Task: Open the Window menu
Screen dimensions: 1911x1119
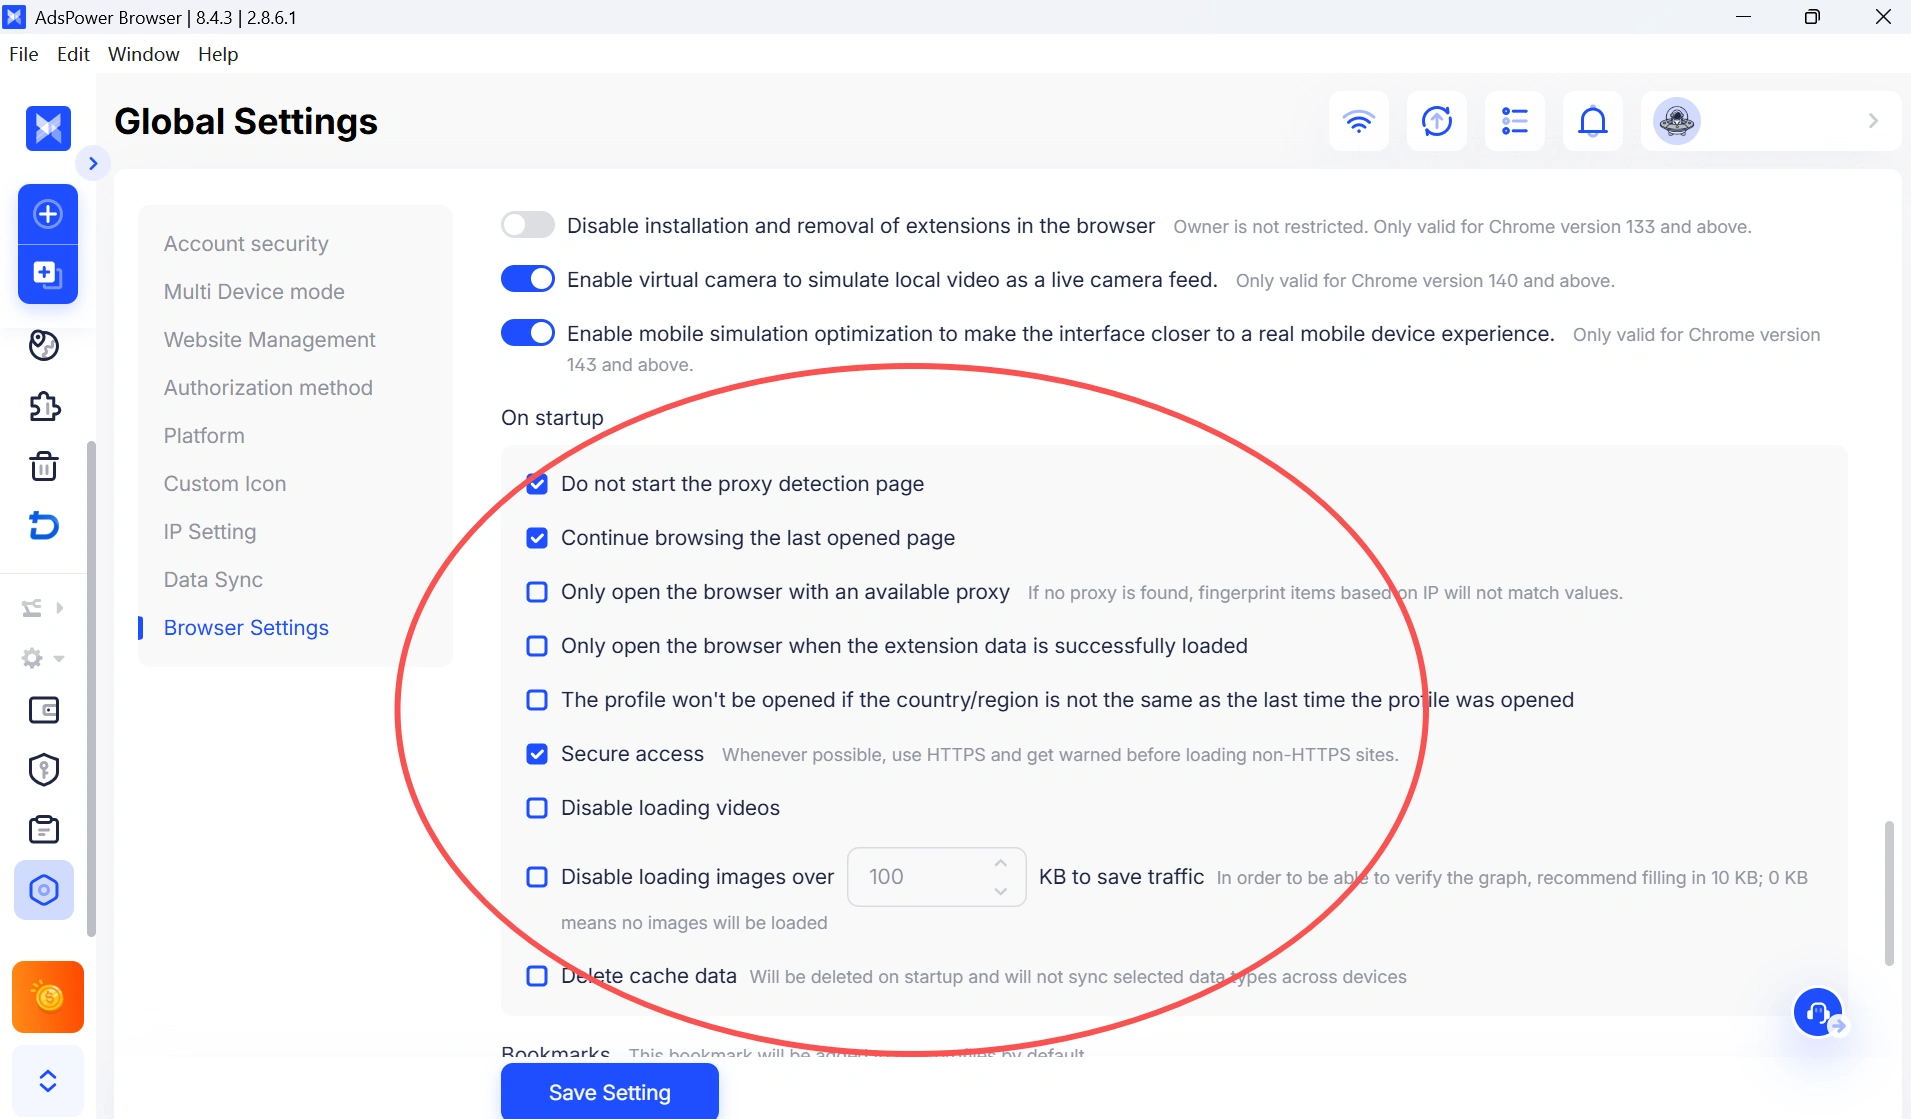Action: (x=144, y=54)
